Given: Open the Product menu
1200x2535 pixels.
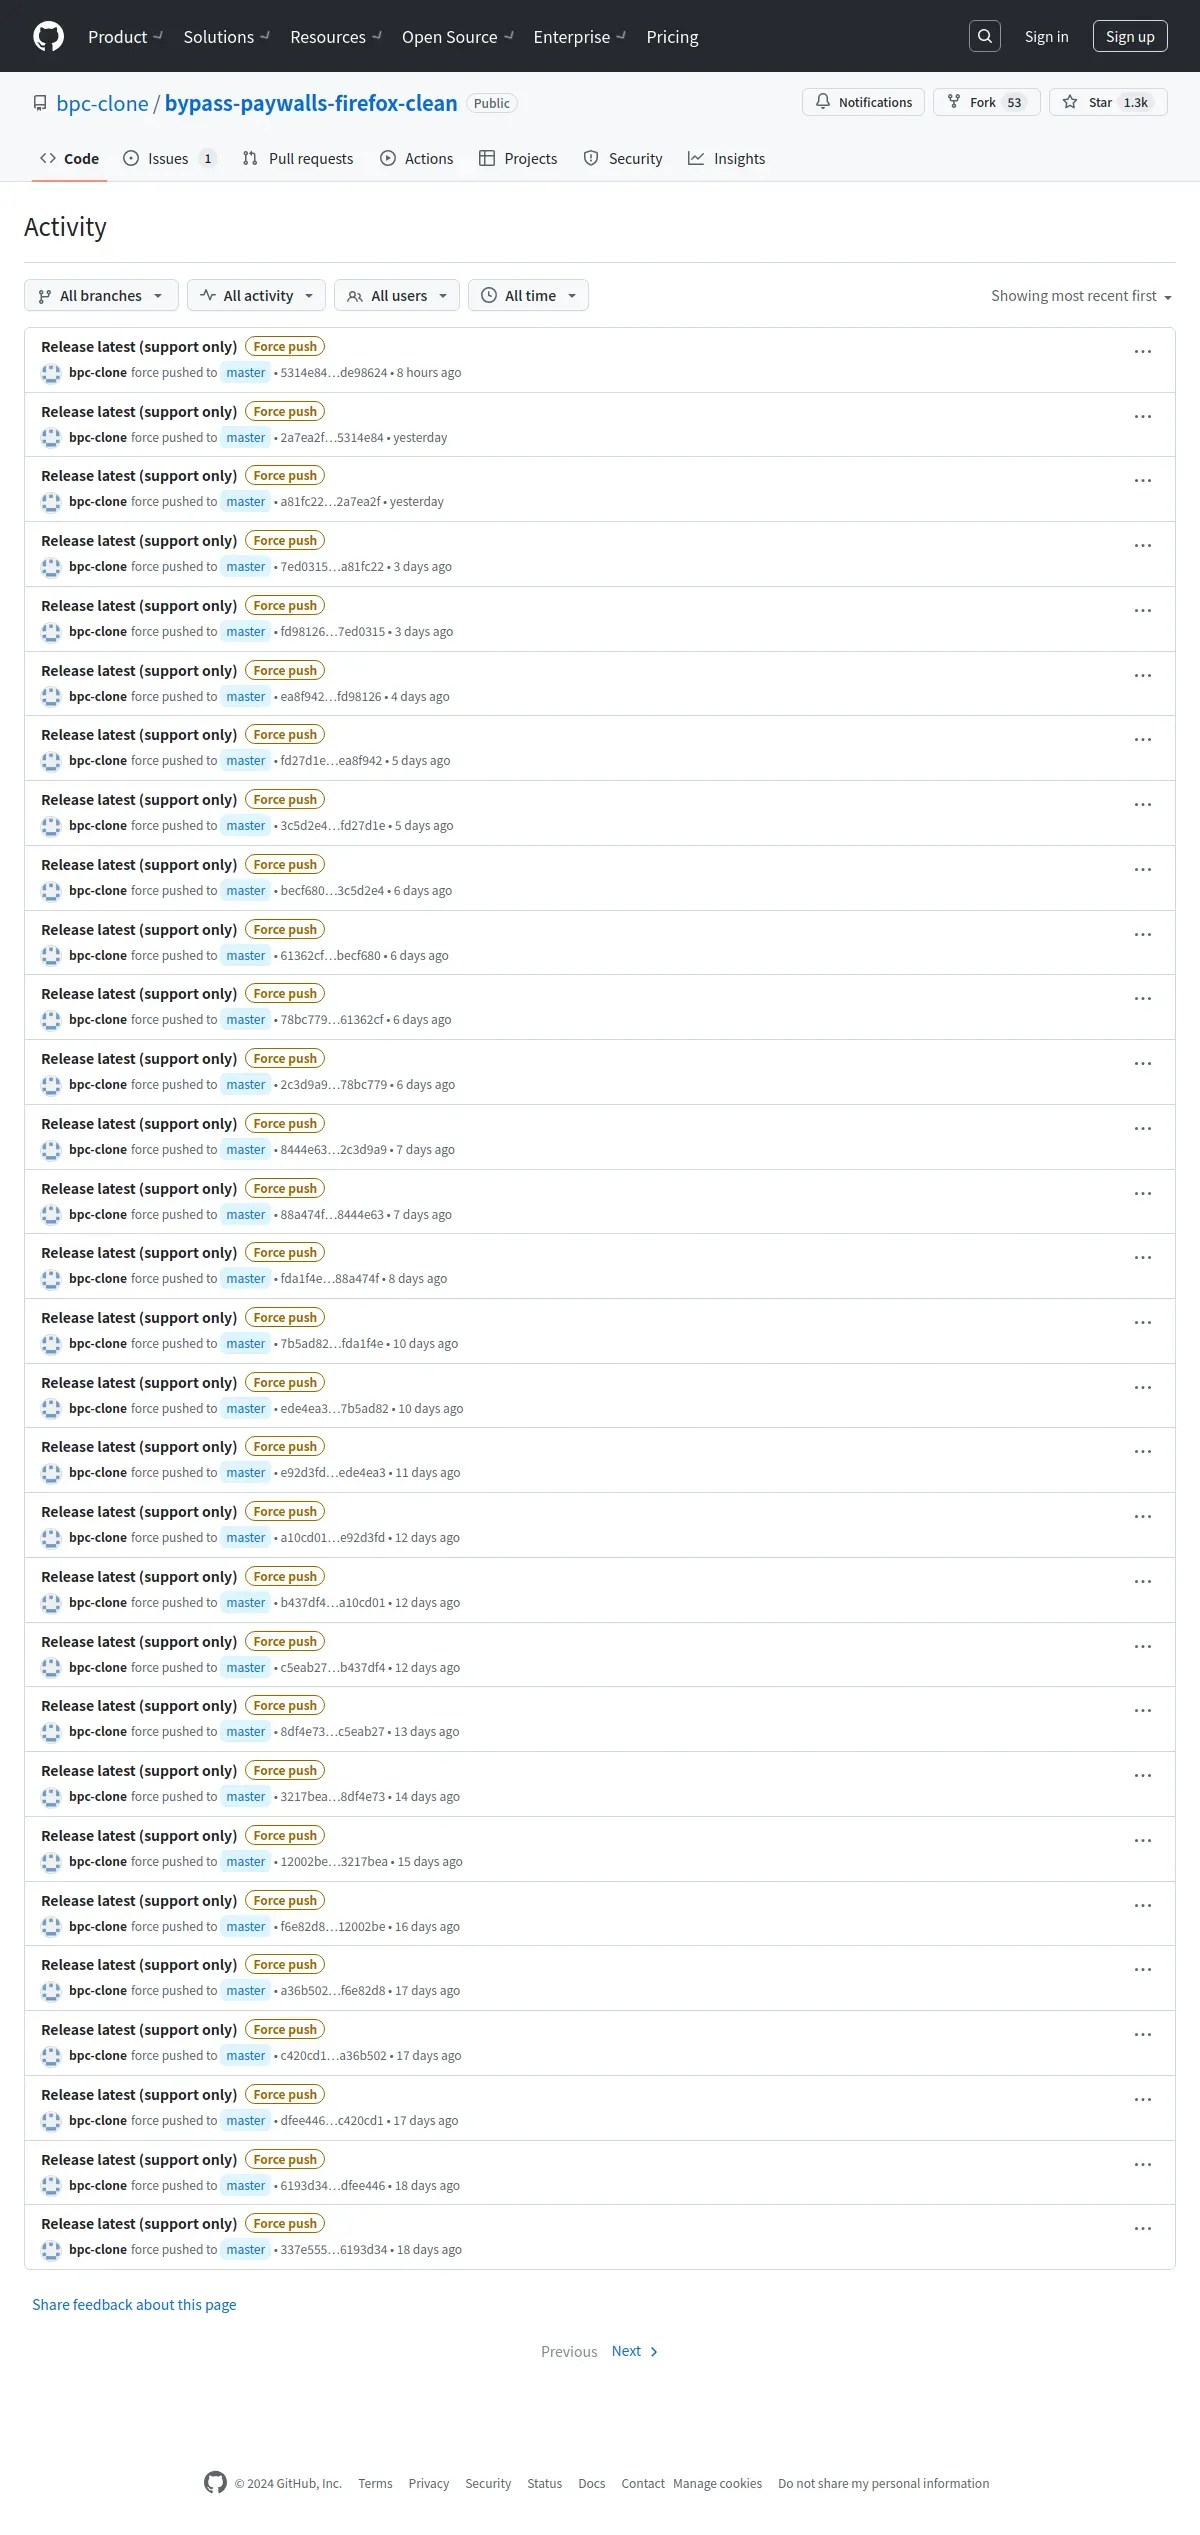Looking at the screenshot, I should [125, 37].
